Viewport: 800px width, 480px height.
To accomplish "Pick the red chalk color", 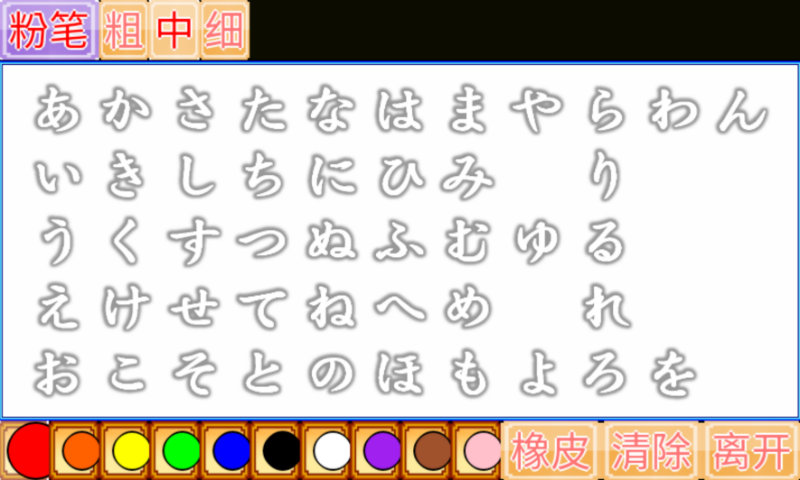I will coord(29,451).
